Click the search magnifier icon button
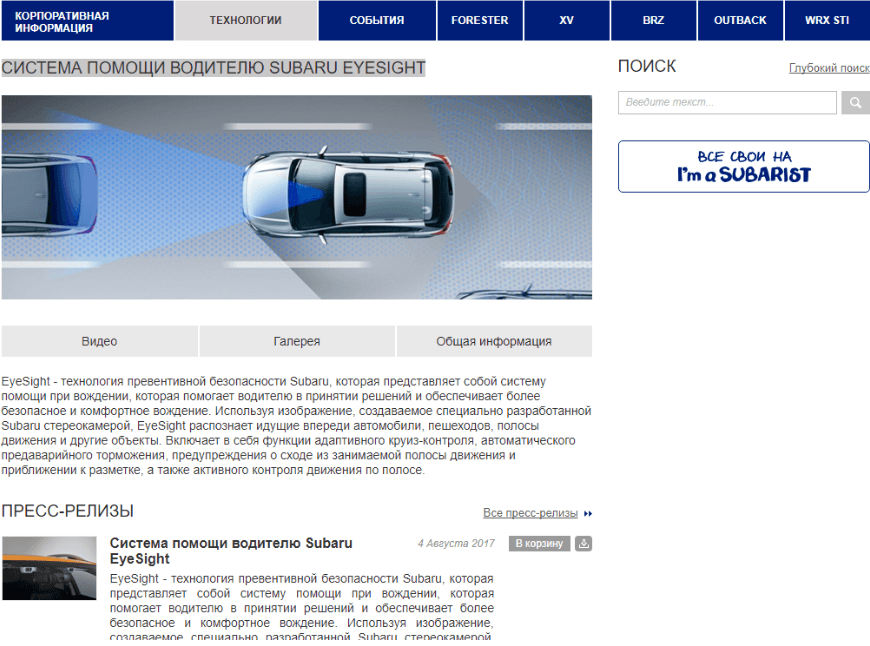 click(x=856, y=103)
